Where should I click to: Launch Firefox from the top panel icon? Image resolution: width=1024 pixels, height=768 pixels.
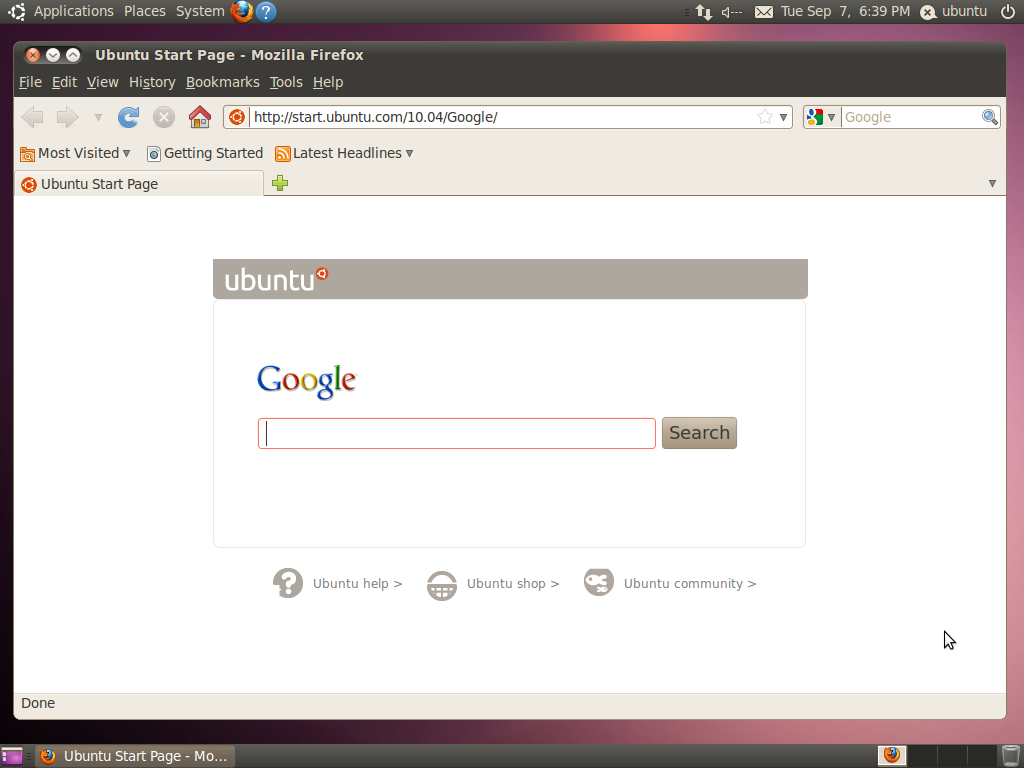pos(242,11)
